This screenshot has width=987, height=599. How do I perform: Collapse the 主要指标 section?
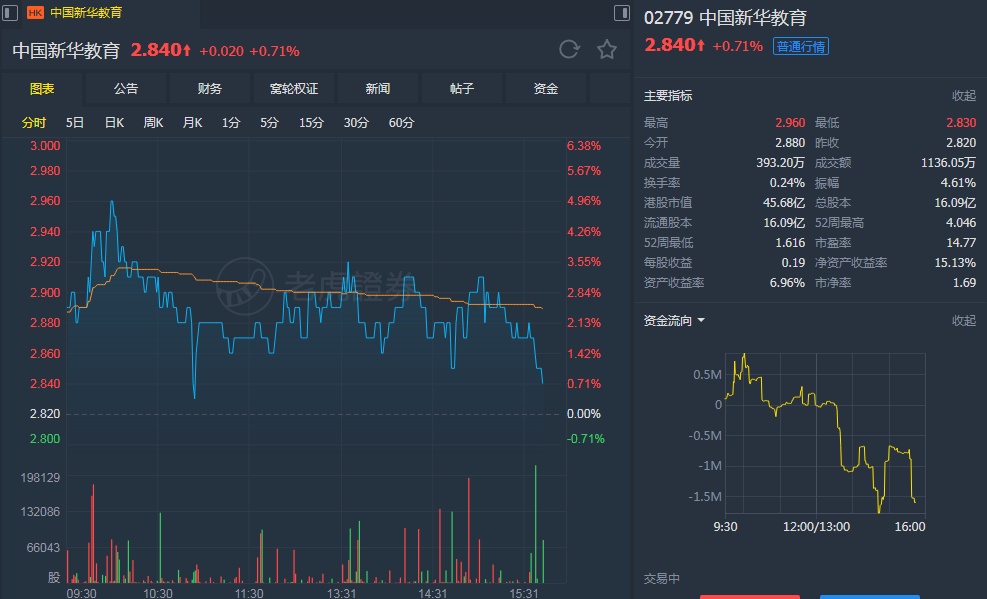point(963,96)
